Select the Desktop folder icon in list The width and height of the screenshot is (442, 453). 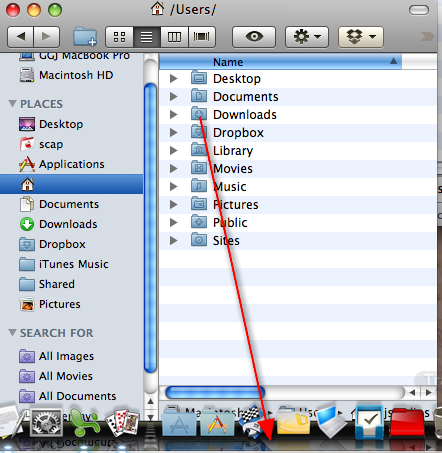tap(199, 78)
